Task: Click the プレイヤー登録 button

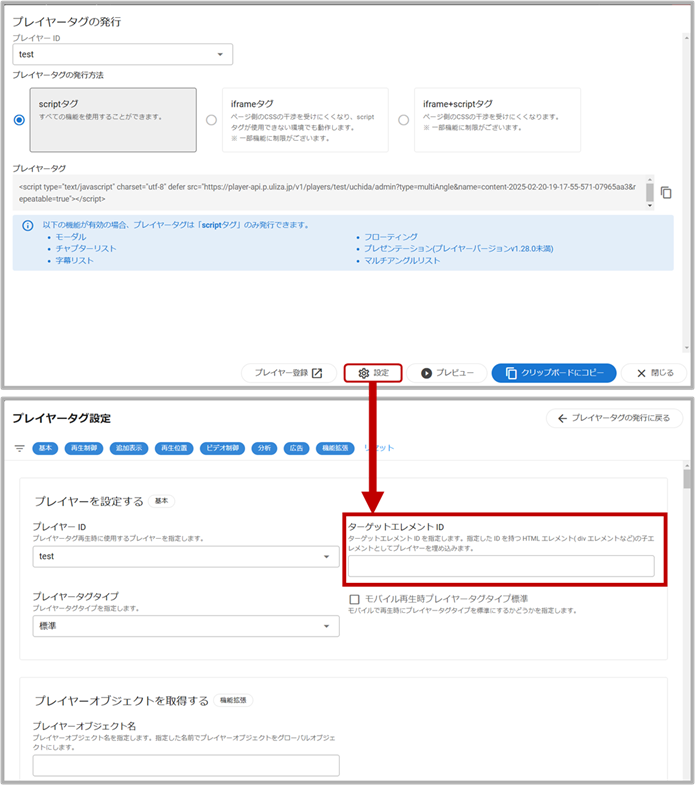Action: point(288,373)
